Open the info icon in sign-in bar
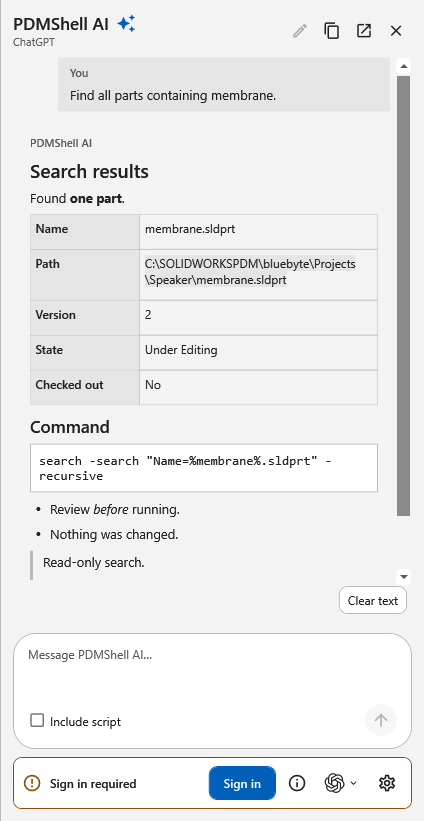Screen dimensions: 424x821 pyautogui.click(x=297, y=783)
